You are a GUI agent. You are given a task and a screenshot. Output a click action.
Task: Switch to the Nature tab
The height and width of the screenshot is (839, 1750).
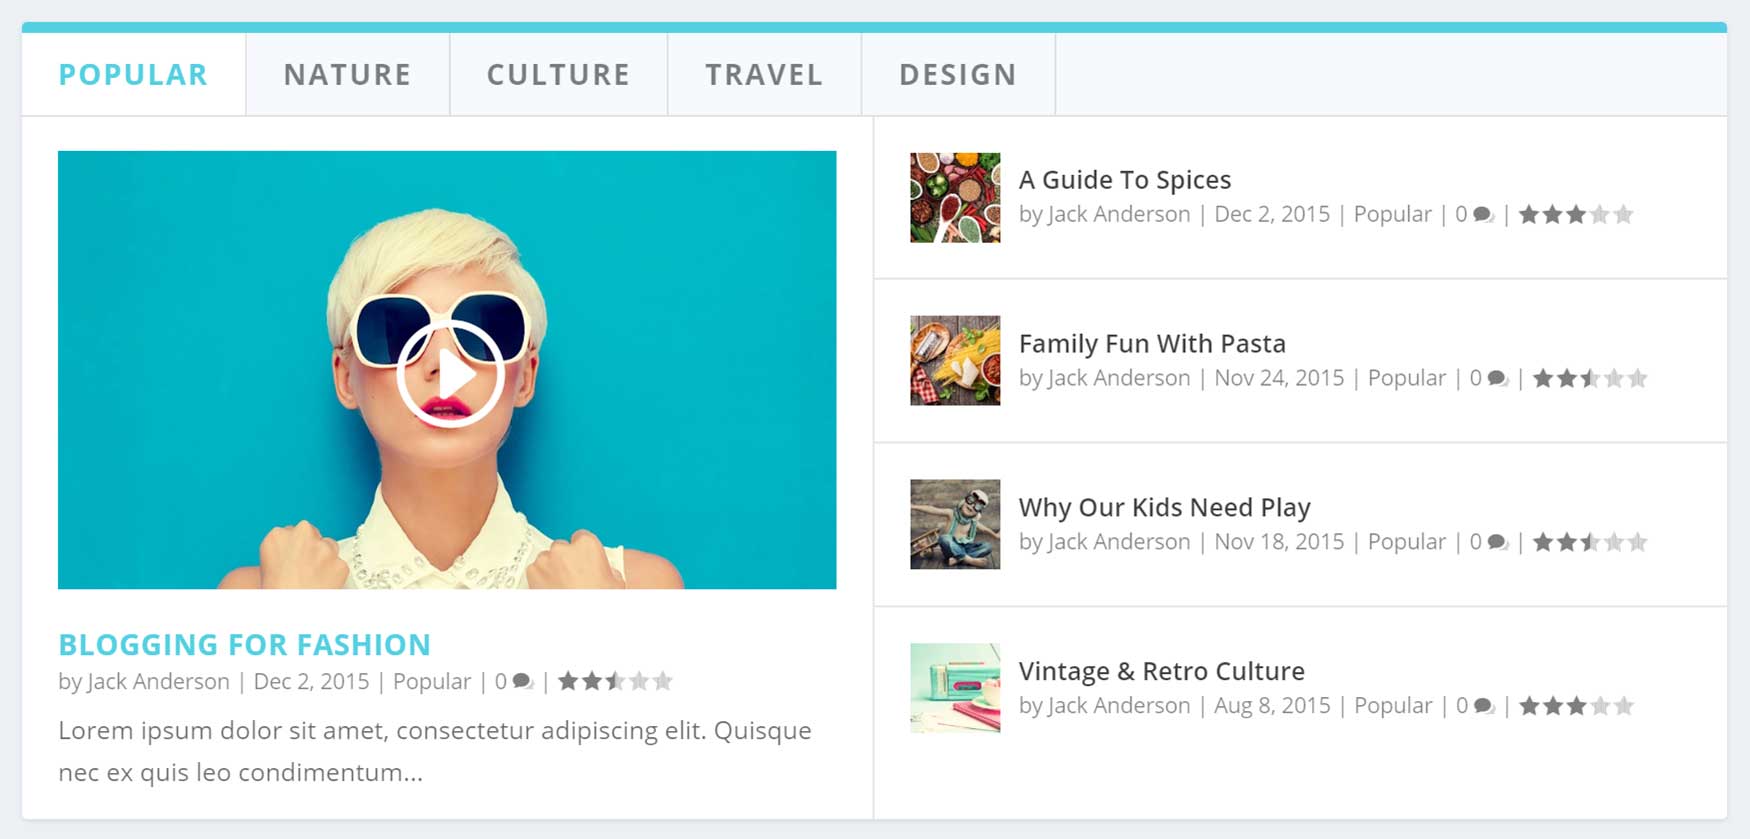coord(347,75)
